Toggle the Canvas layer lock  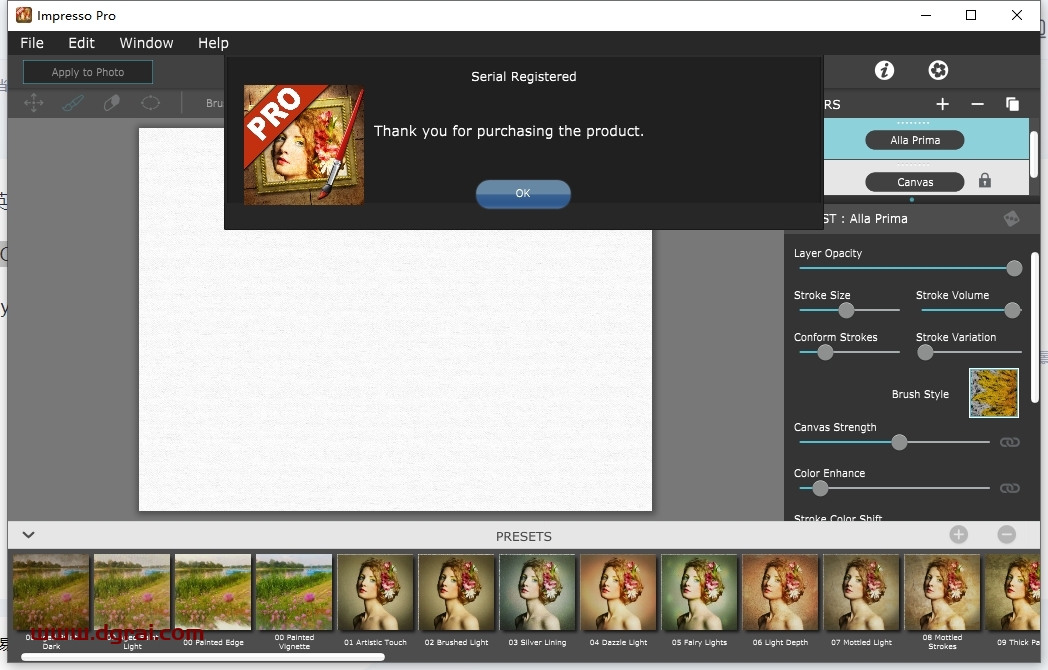pos(985,181)
